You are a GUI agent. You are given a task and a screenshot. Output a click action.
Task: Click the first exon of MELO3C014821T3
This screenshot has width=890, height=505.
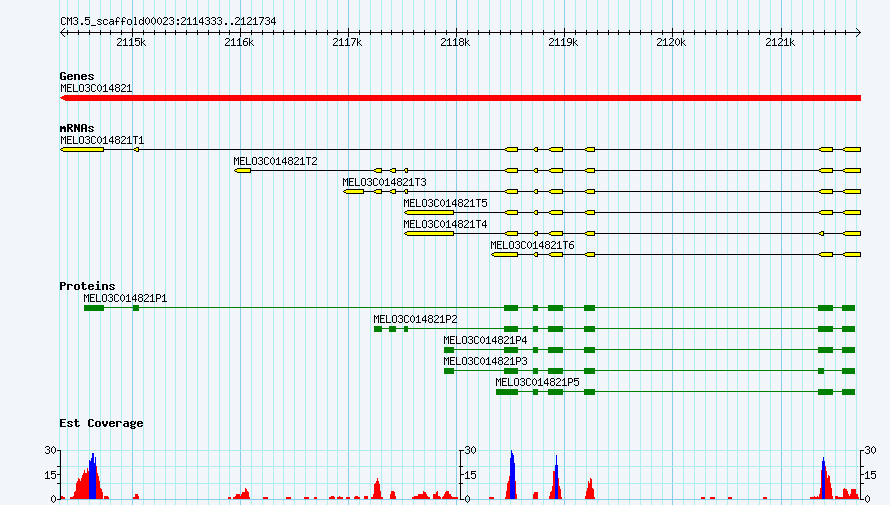[x=354, y=192]
